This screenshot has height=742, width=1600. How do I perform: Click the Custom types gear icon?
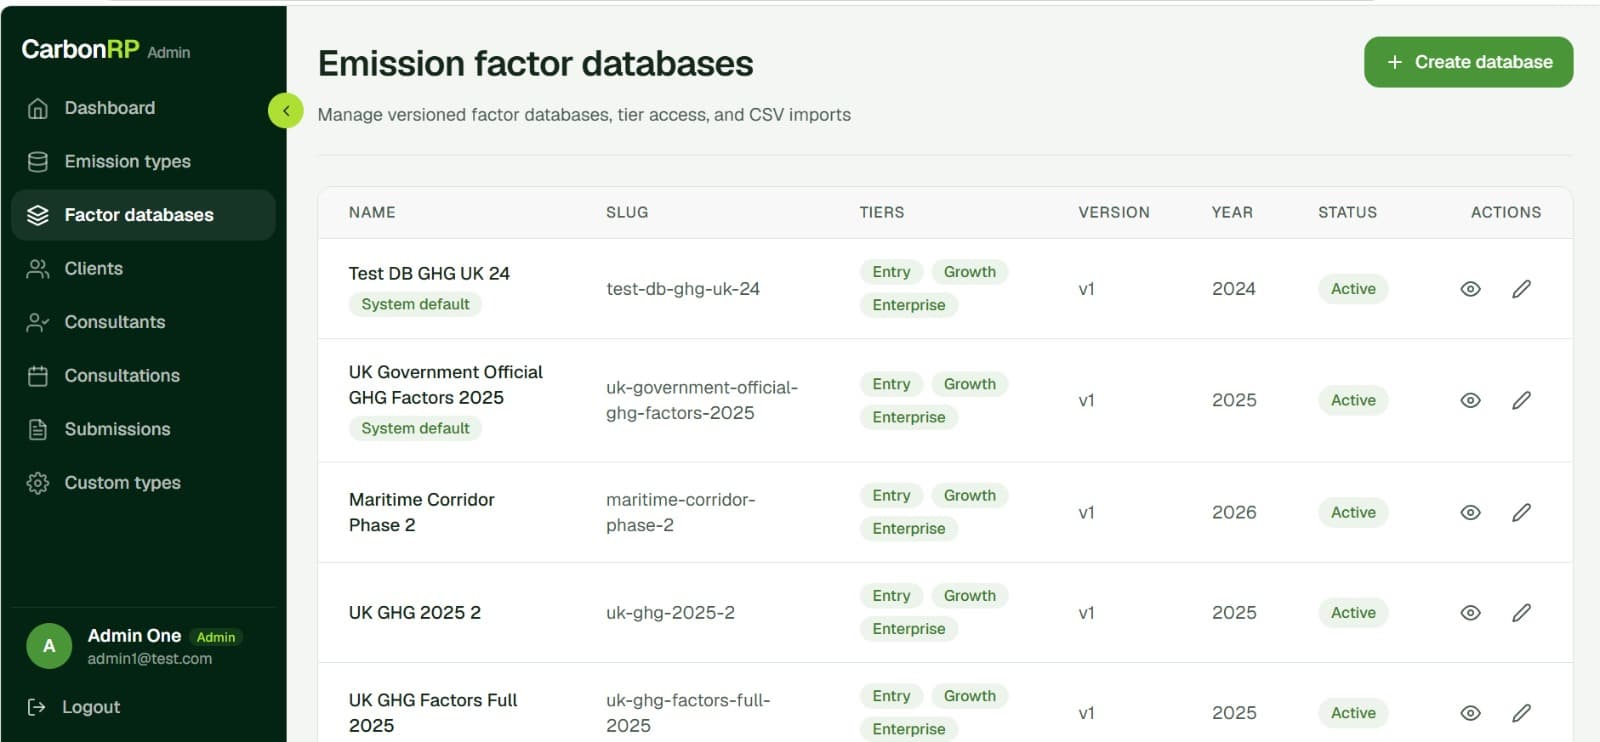tap(38, 483)
